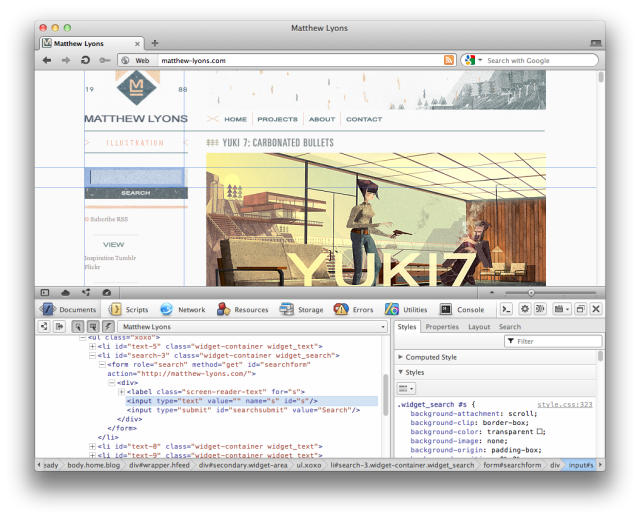Viewport: 640px width, 519px height.
Task: Switch to the Utilities tab
Action: click(406, 309)
